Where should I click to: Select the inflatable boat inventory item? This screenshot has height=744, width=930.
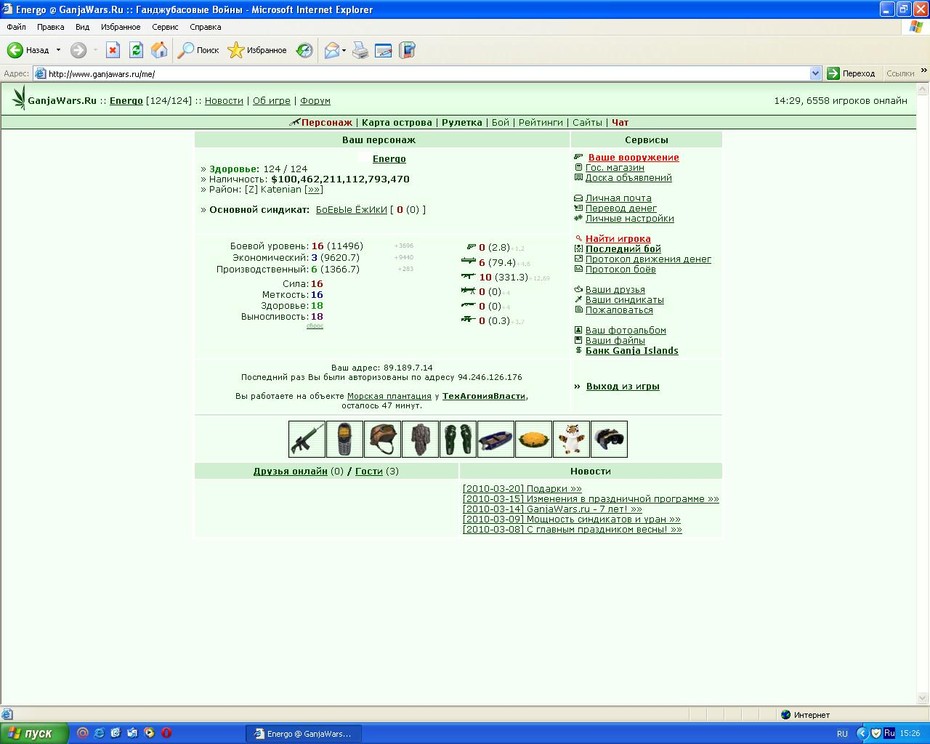[495, 440]
